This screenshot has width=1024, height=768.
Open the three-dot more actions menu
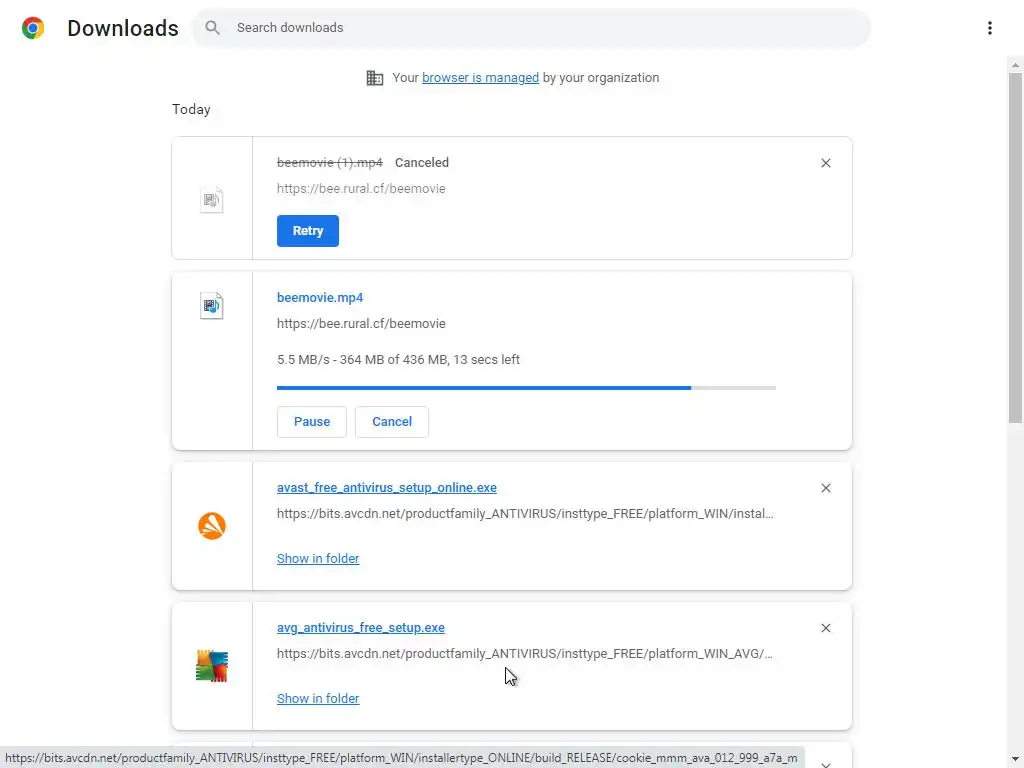tap(989, 28)
